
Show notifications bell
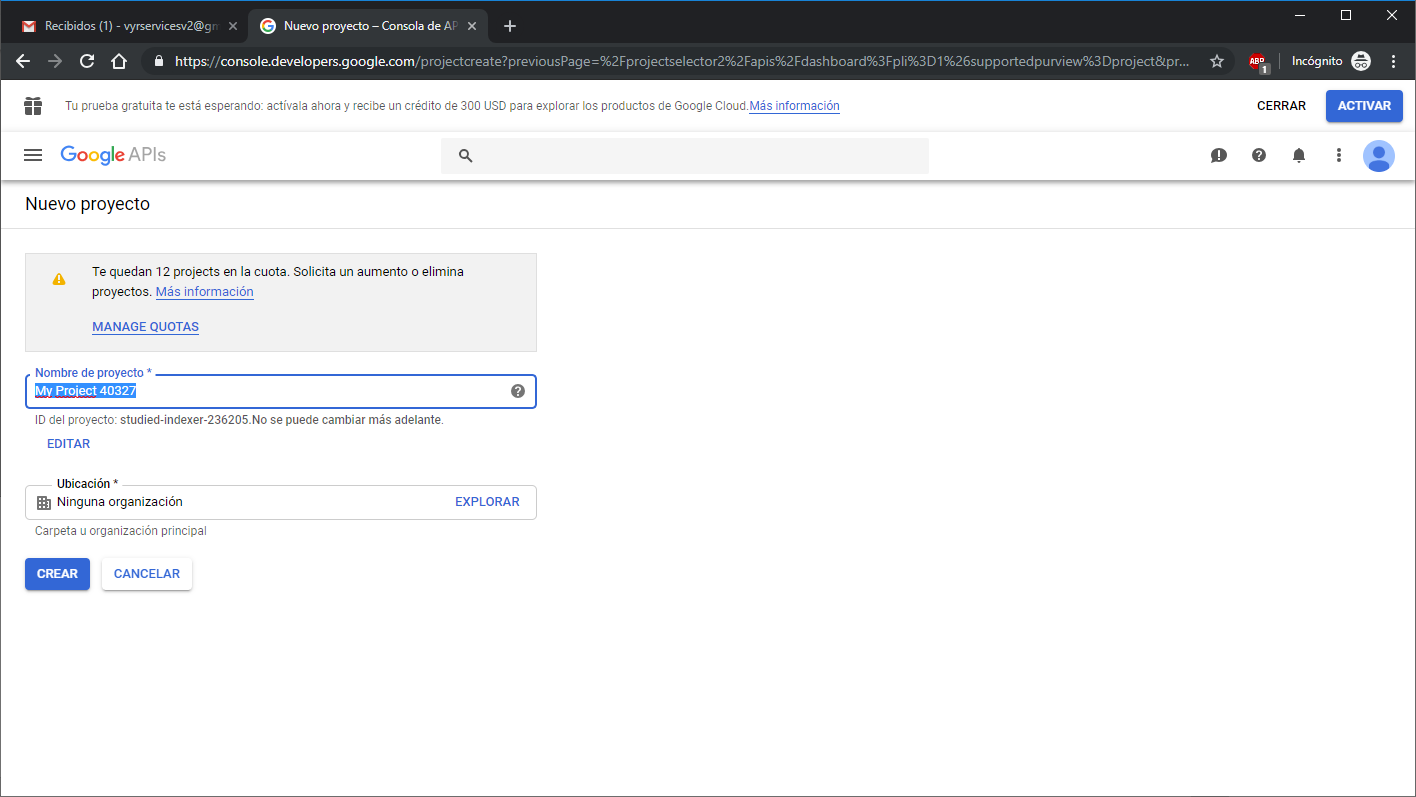[x=1299, y=155]
